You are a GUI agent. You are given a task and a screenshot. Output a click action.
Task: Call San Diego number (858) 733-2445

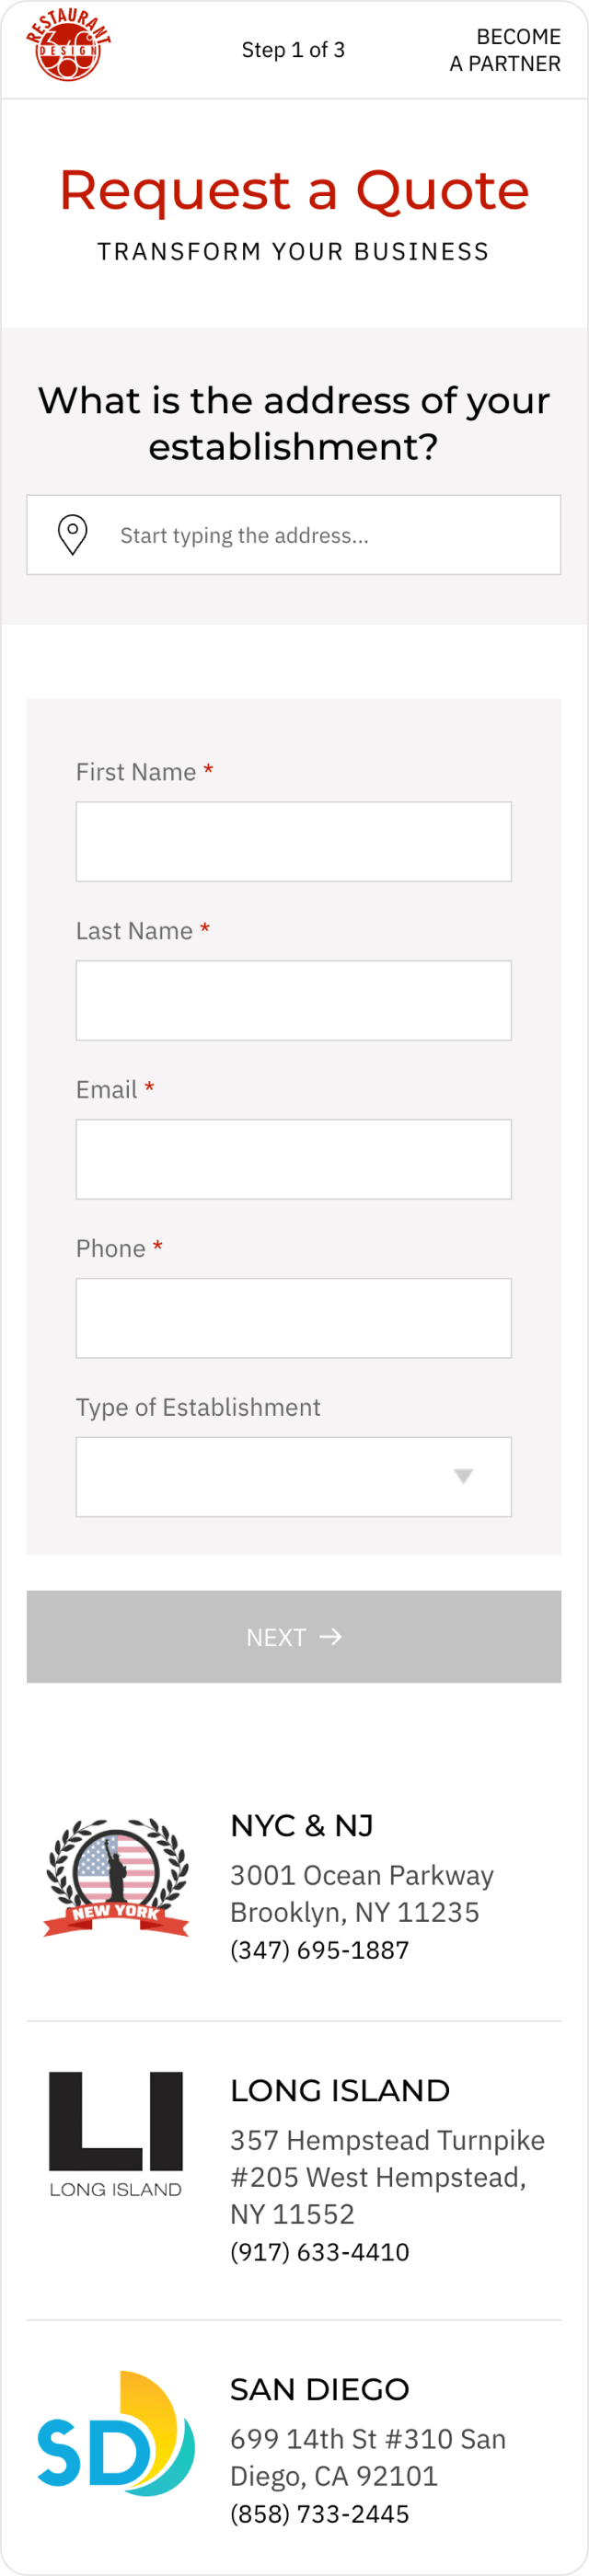coord(320,2514)
